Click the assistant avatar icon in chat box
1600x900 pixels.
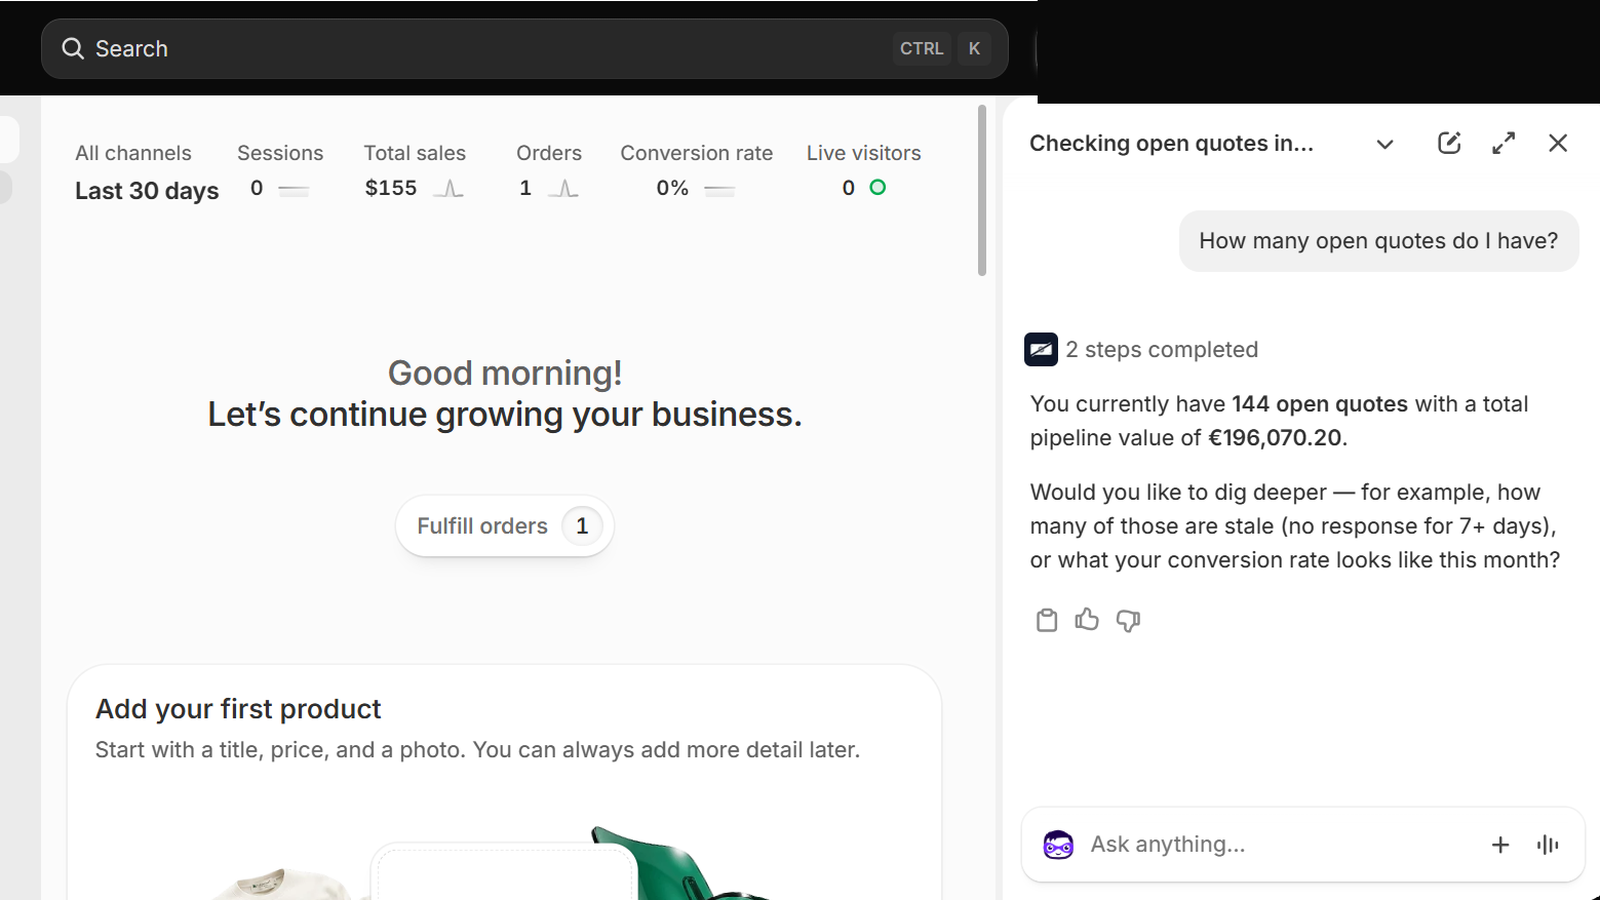[1058, 845]
